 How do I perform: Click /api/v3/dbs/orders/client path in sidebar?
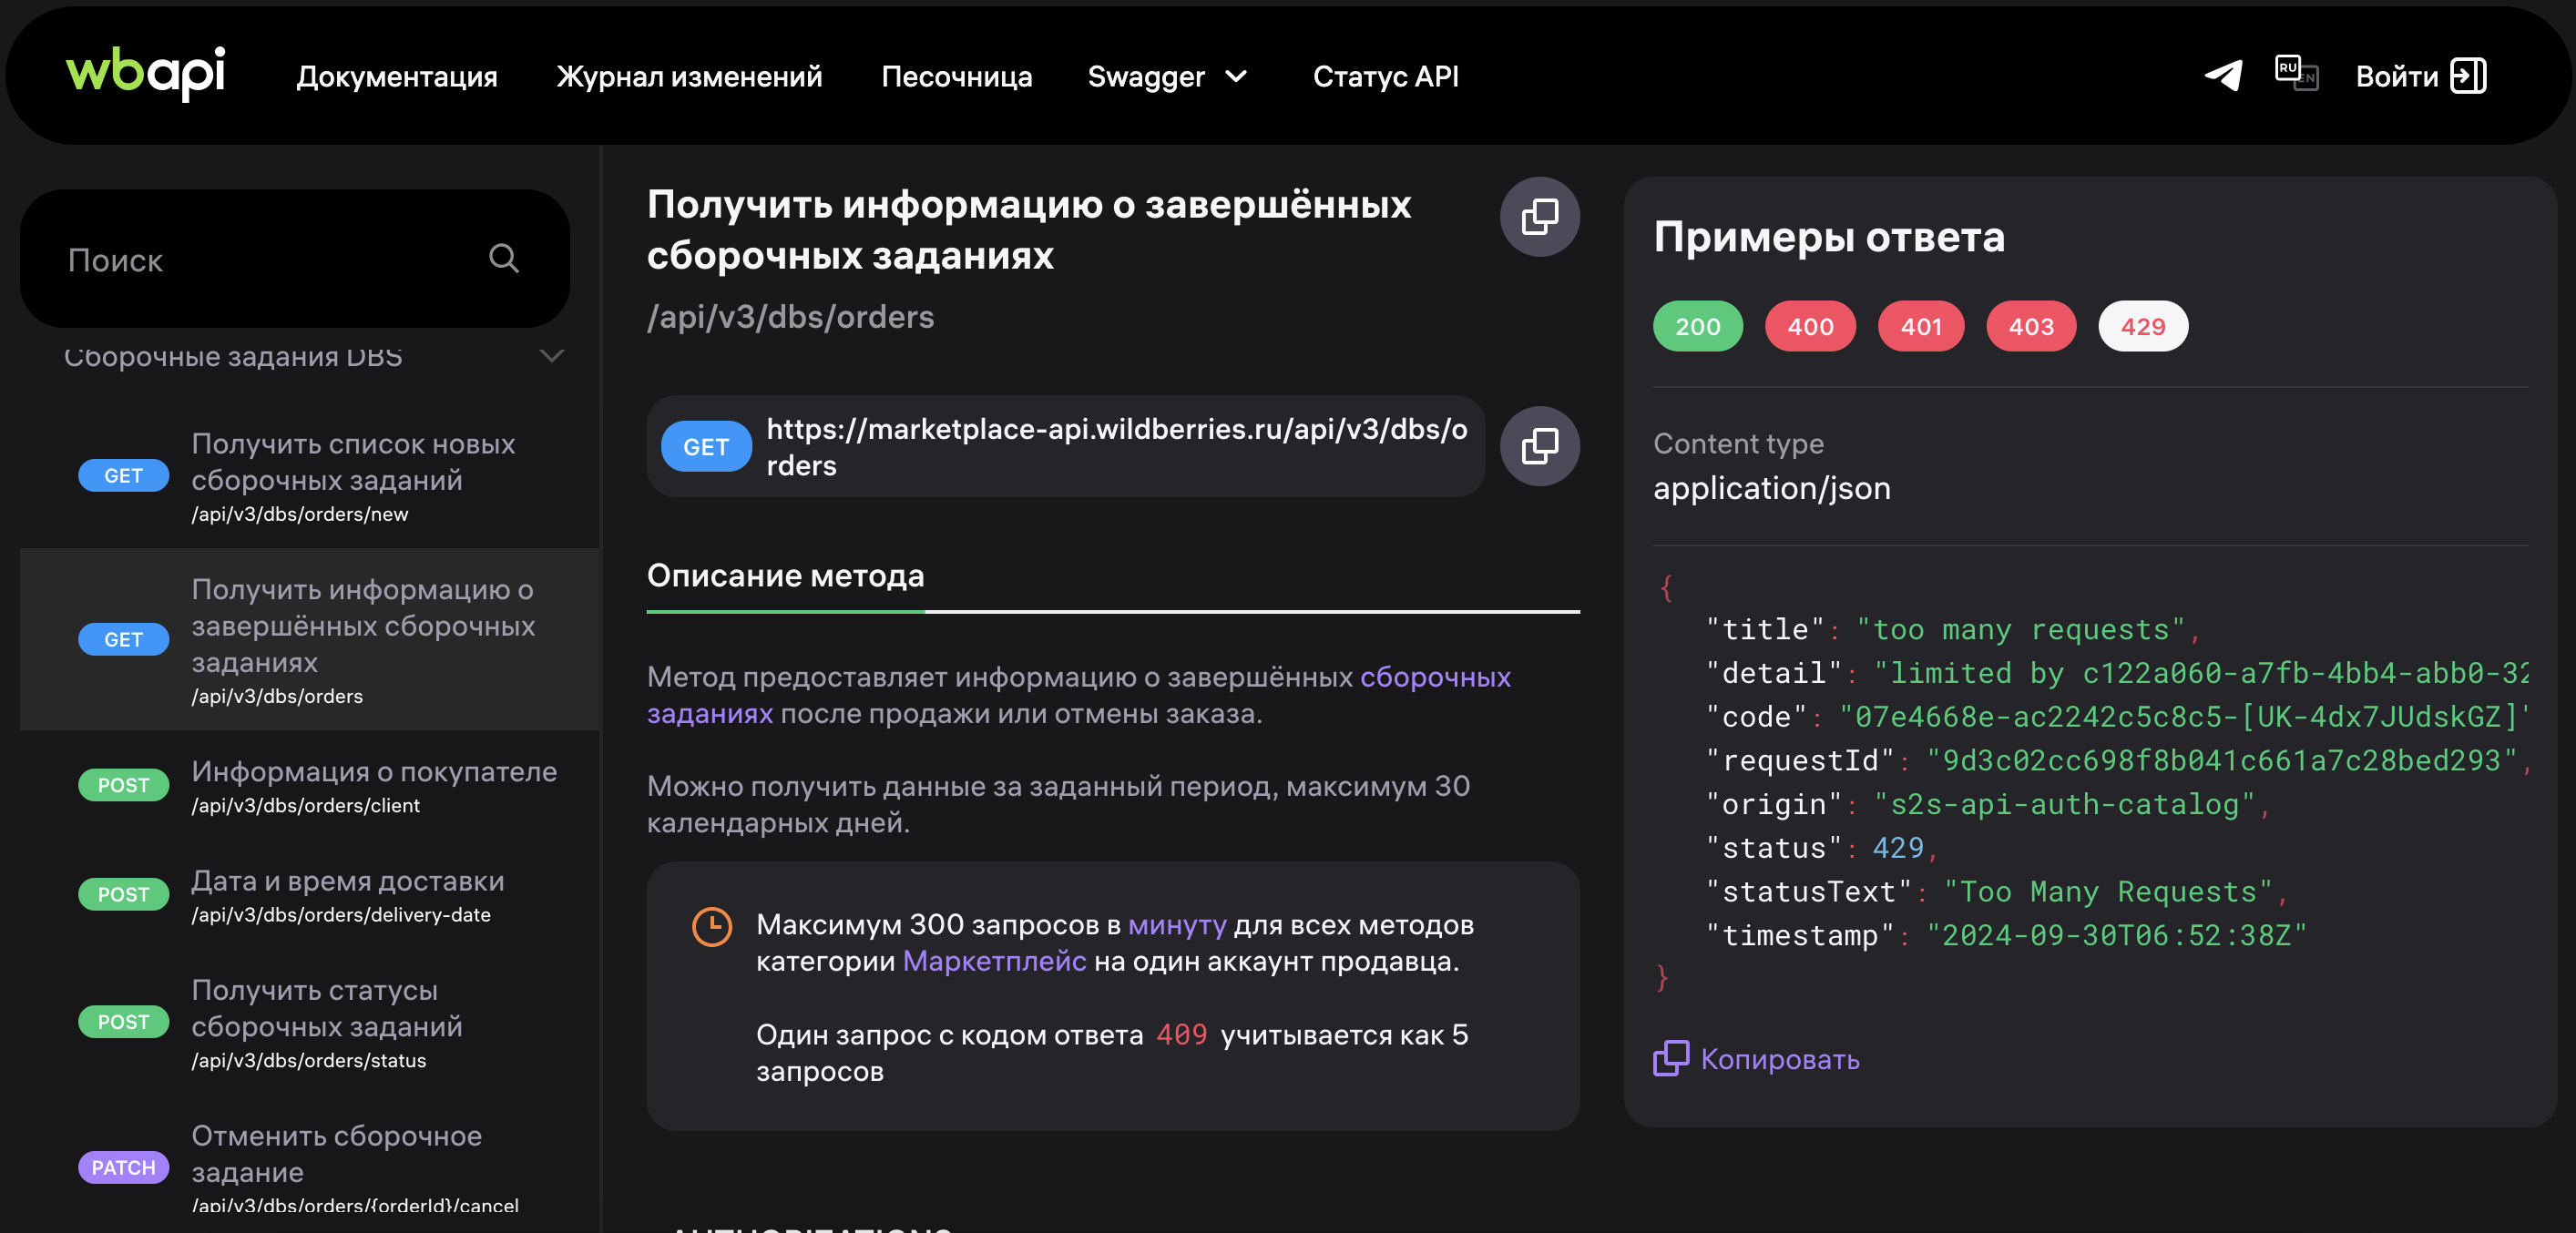305,806
